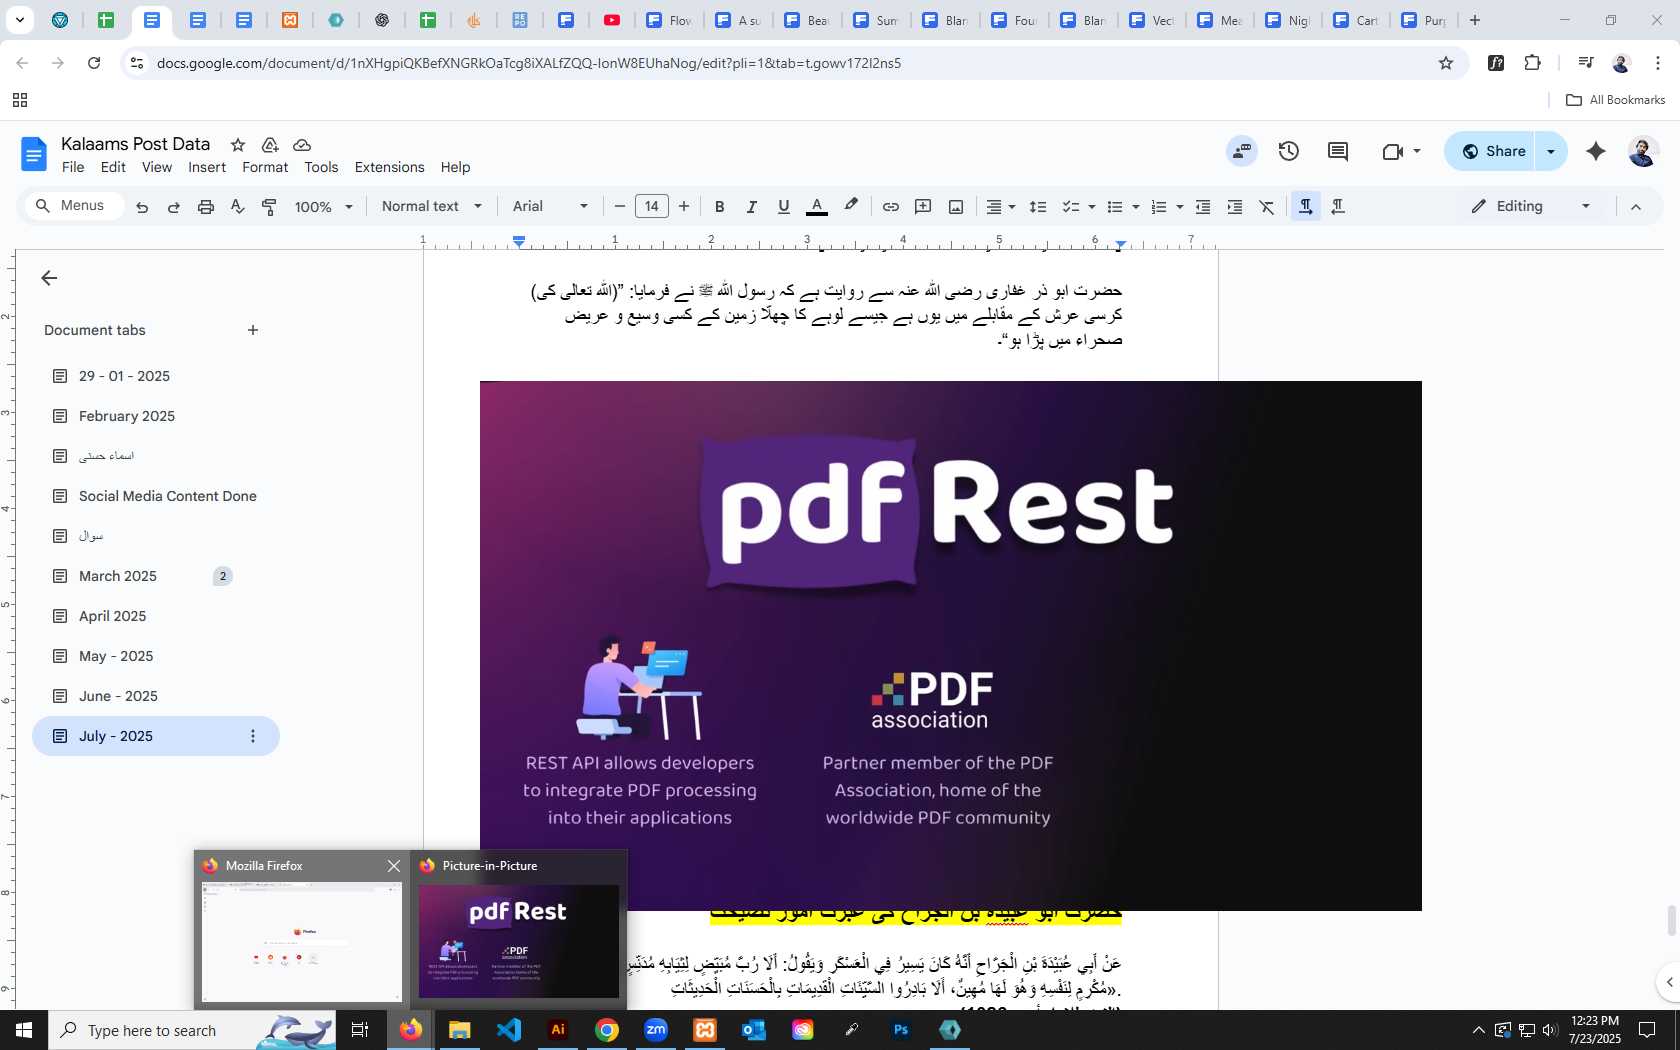Open the Gemini sparkle icon
The width and height of the screenshot is (1680, 1050).
pos(1596,151)
